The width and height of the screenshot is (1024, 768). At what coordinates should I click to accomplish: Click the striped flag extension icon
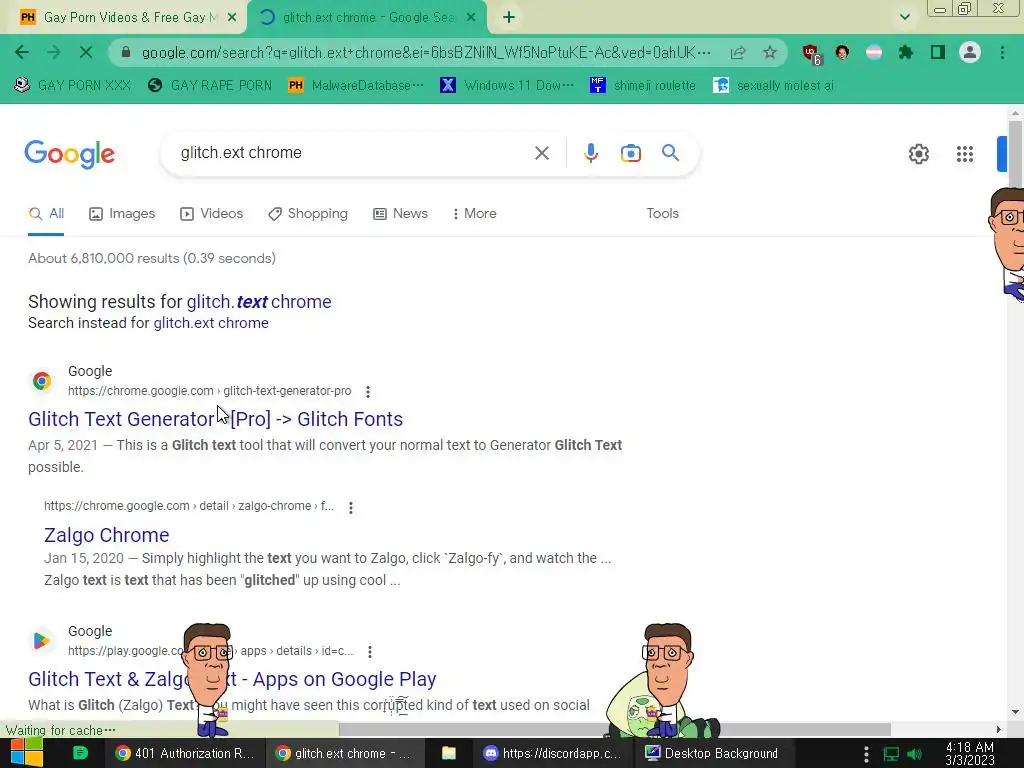click(874, 52)
